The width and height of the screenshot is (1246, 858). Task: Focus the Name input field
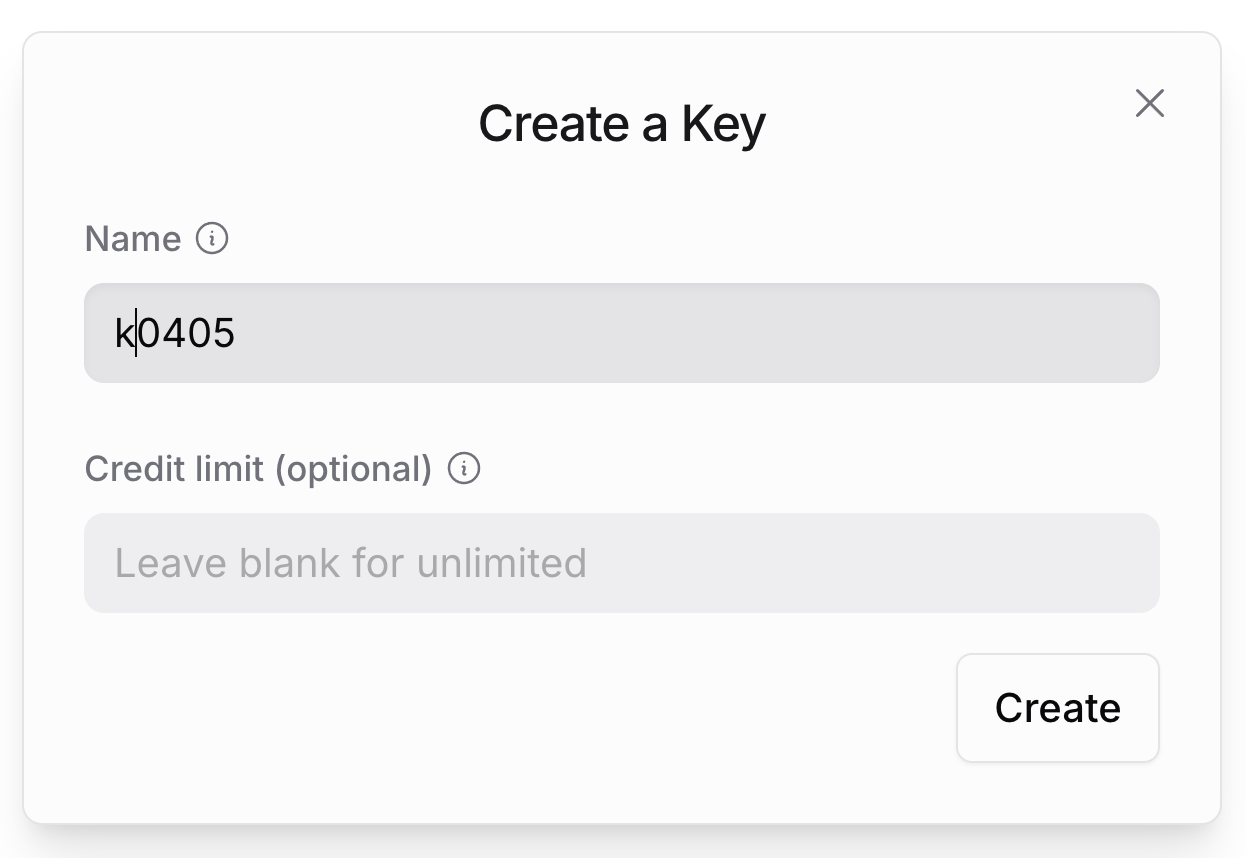click(620, 333)
